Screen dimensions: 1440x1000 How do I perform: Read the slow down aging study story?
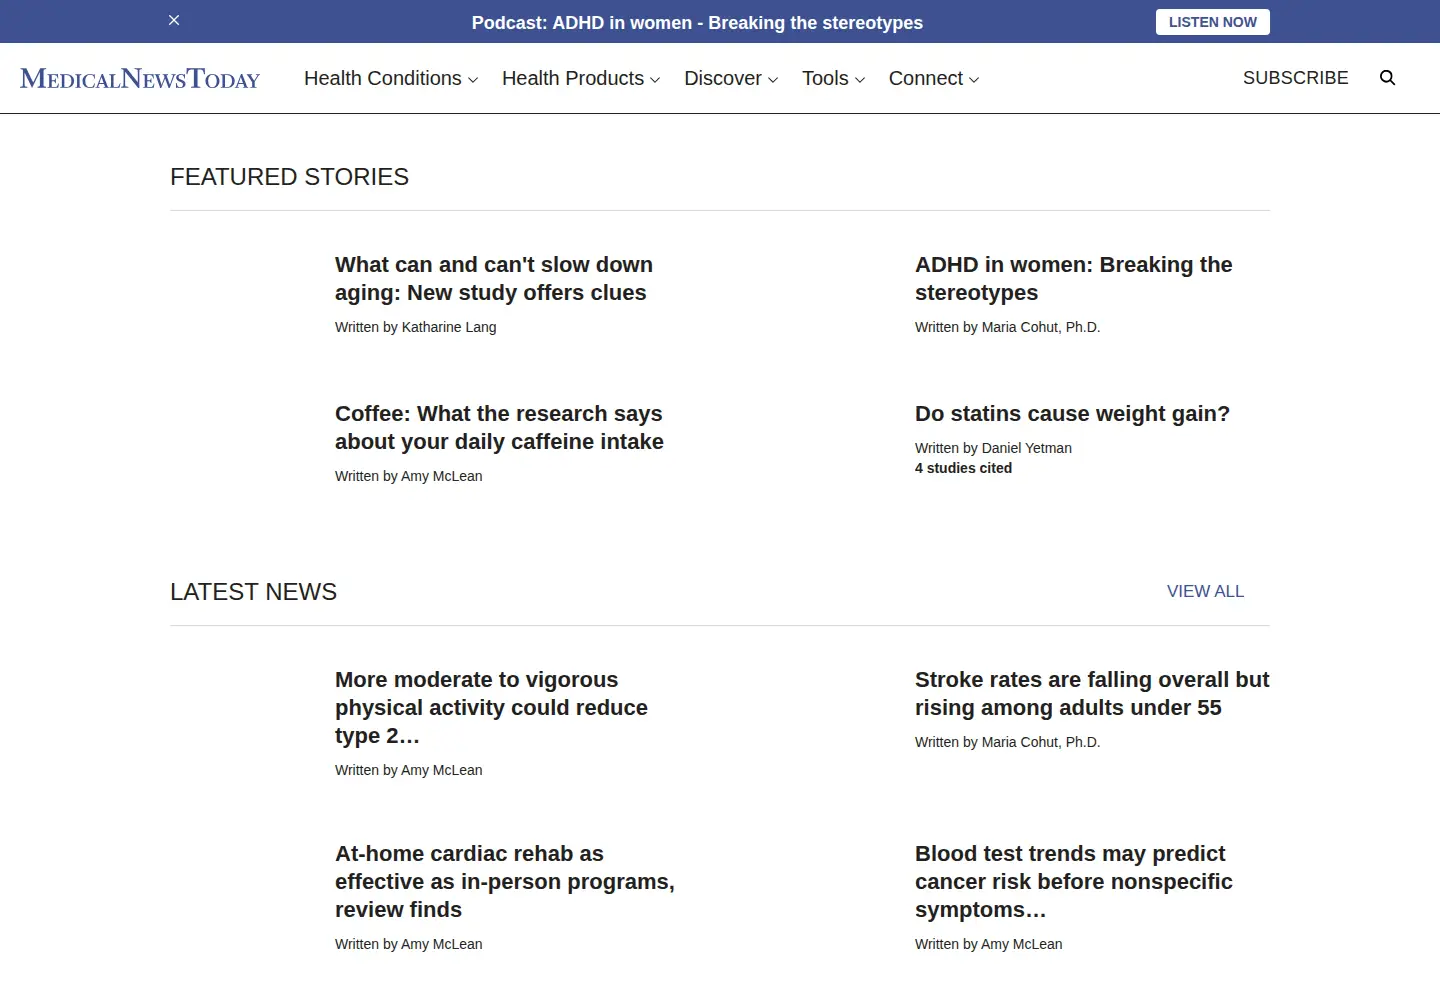coord(494,279)
